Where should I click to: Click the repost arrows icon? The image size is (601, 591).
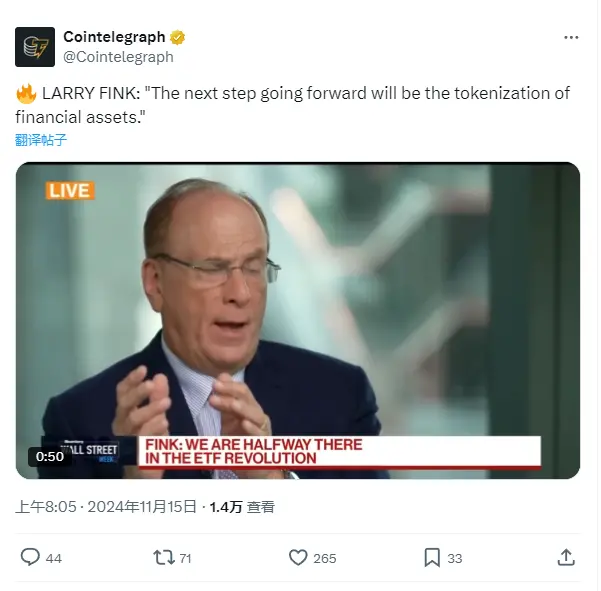164,557
